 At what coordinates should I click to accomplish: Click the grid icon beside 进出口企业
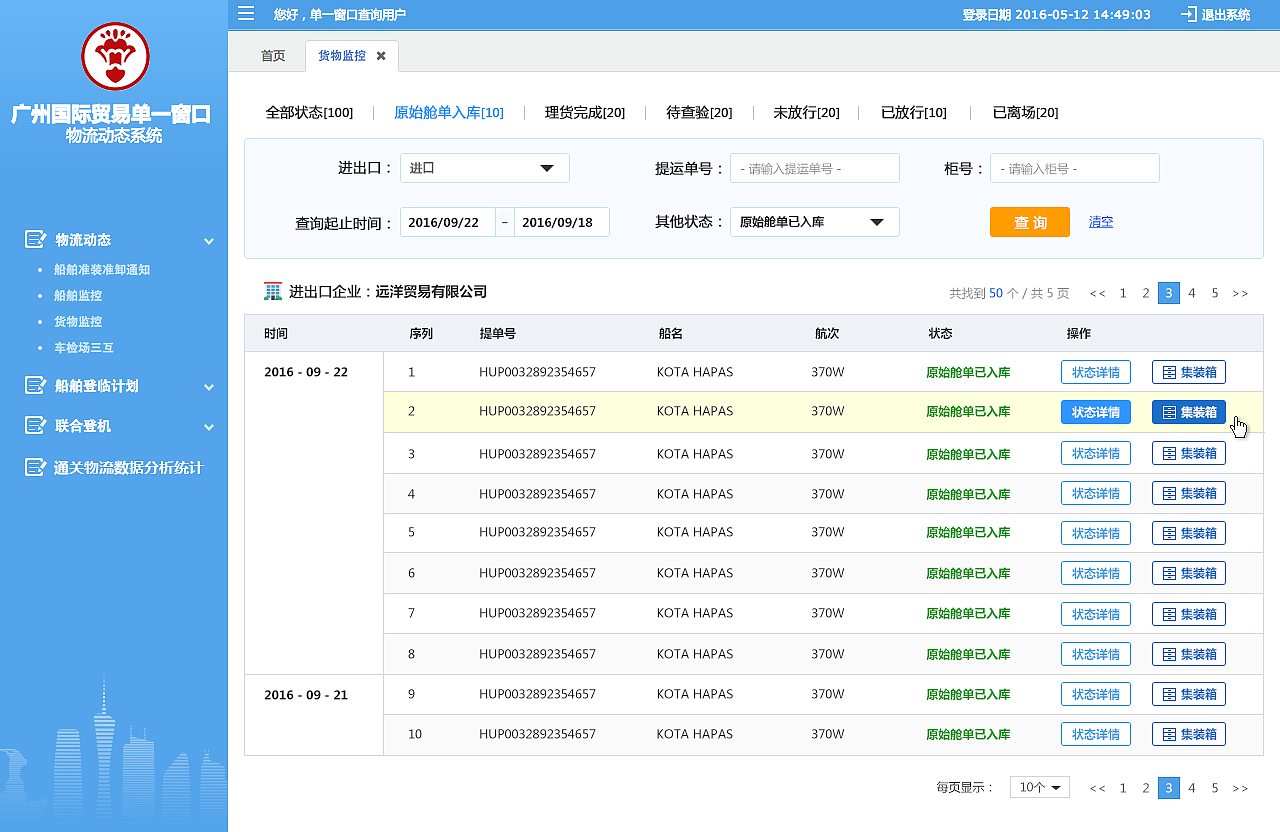click(x=273, y=291)
